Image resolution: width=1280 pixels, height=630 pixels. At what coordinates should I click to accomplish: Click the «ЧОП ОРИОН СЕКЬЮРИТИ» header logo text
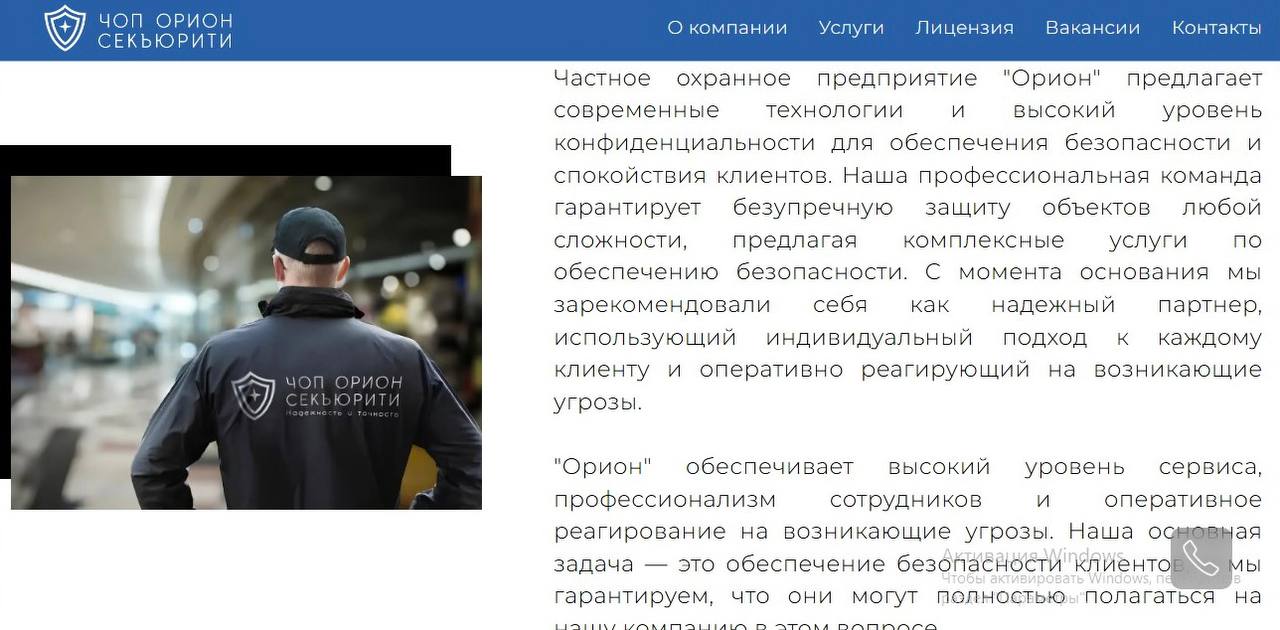(165, 31)
